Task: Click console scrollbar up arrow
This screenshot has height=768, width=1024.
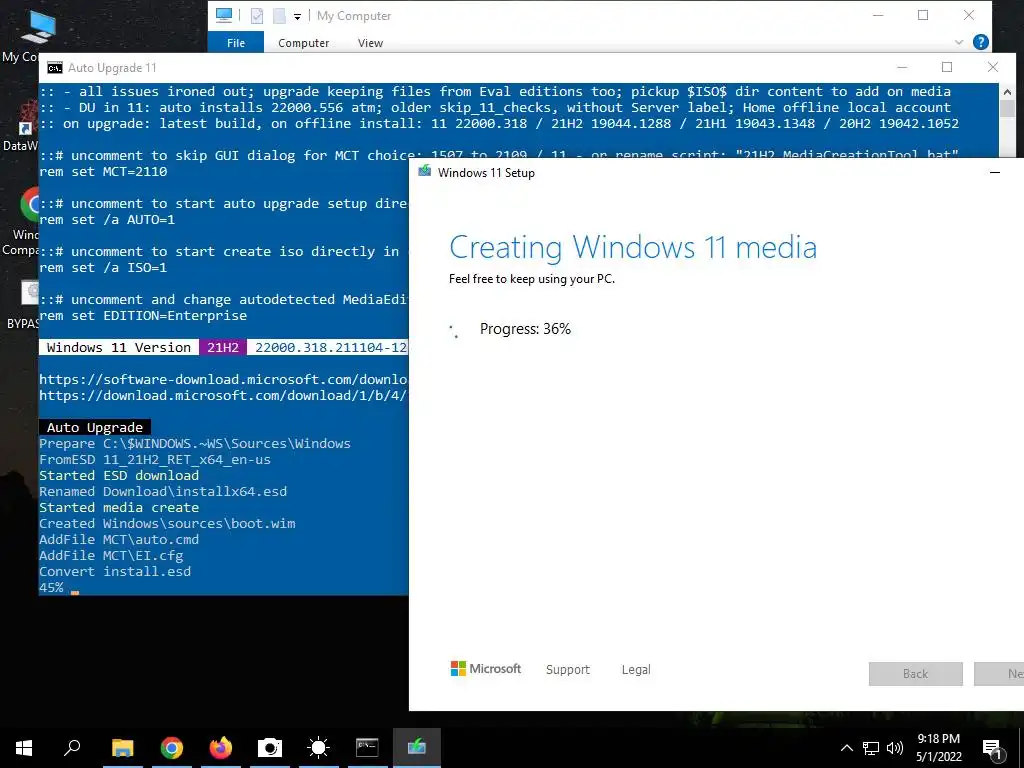Action: [x=1008, y=92]
